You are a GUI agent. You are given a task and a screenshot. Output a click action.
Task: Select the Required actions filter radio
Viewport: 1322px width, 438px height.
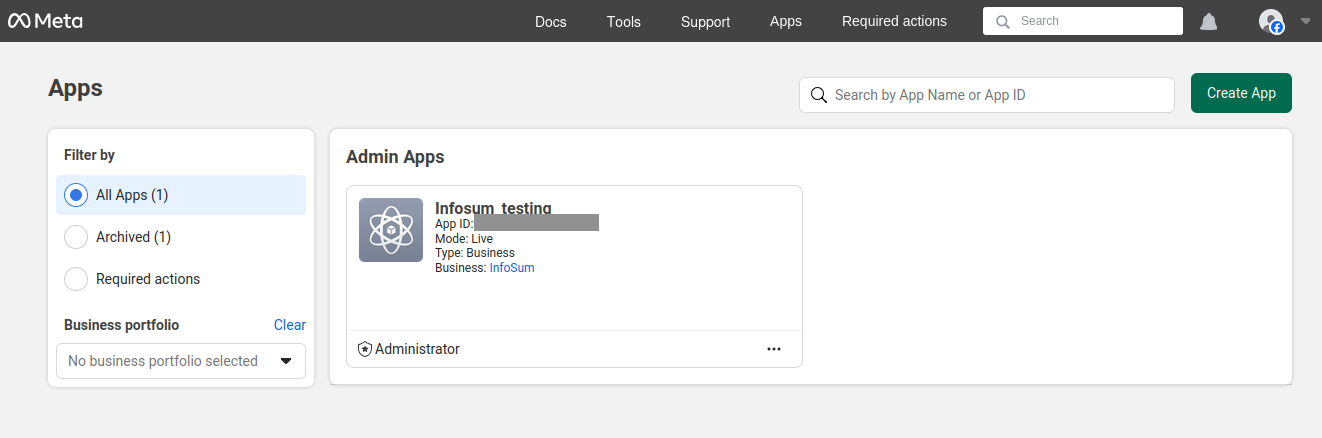tap(76, 279)
